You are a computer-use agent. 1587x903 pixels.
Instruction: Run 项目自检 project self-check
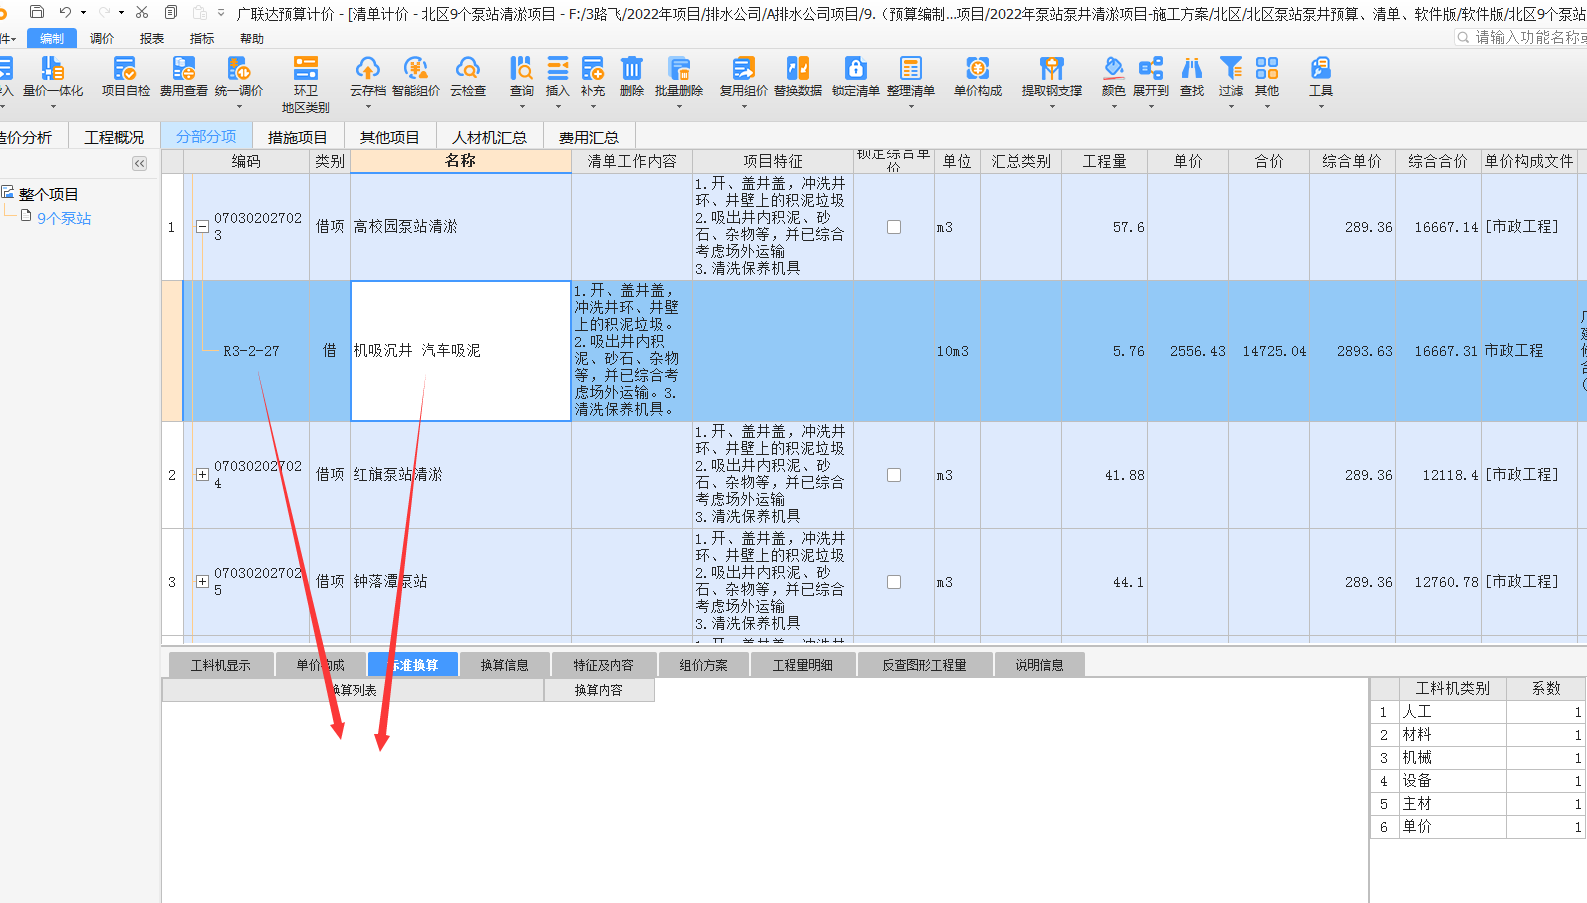125,76
